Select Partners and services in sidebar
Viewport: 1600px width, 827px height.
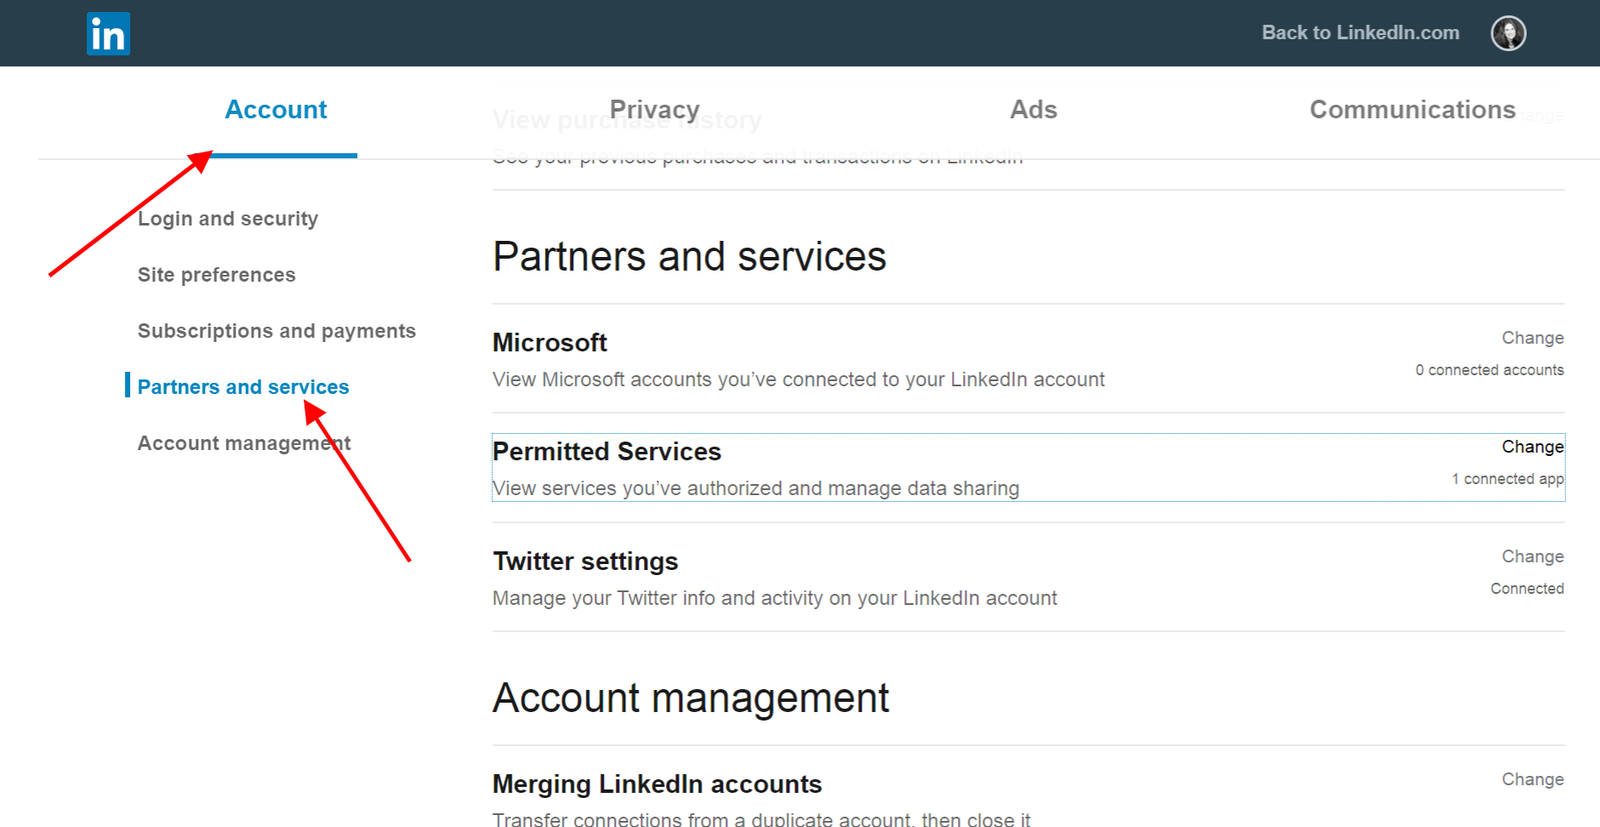pos(243,386)
